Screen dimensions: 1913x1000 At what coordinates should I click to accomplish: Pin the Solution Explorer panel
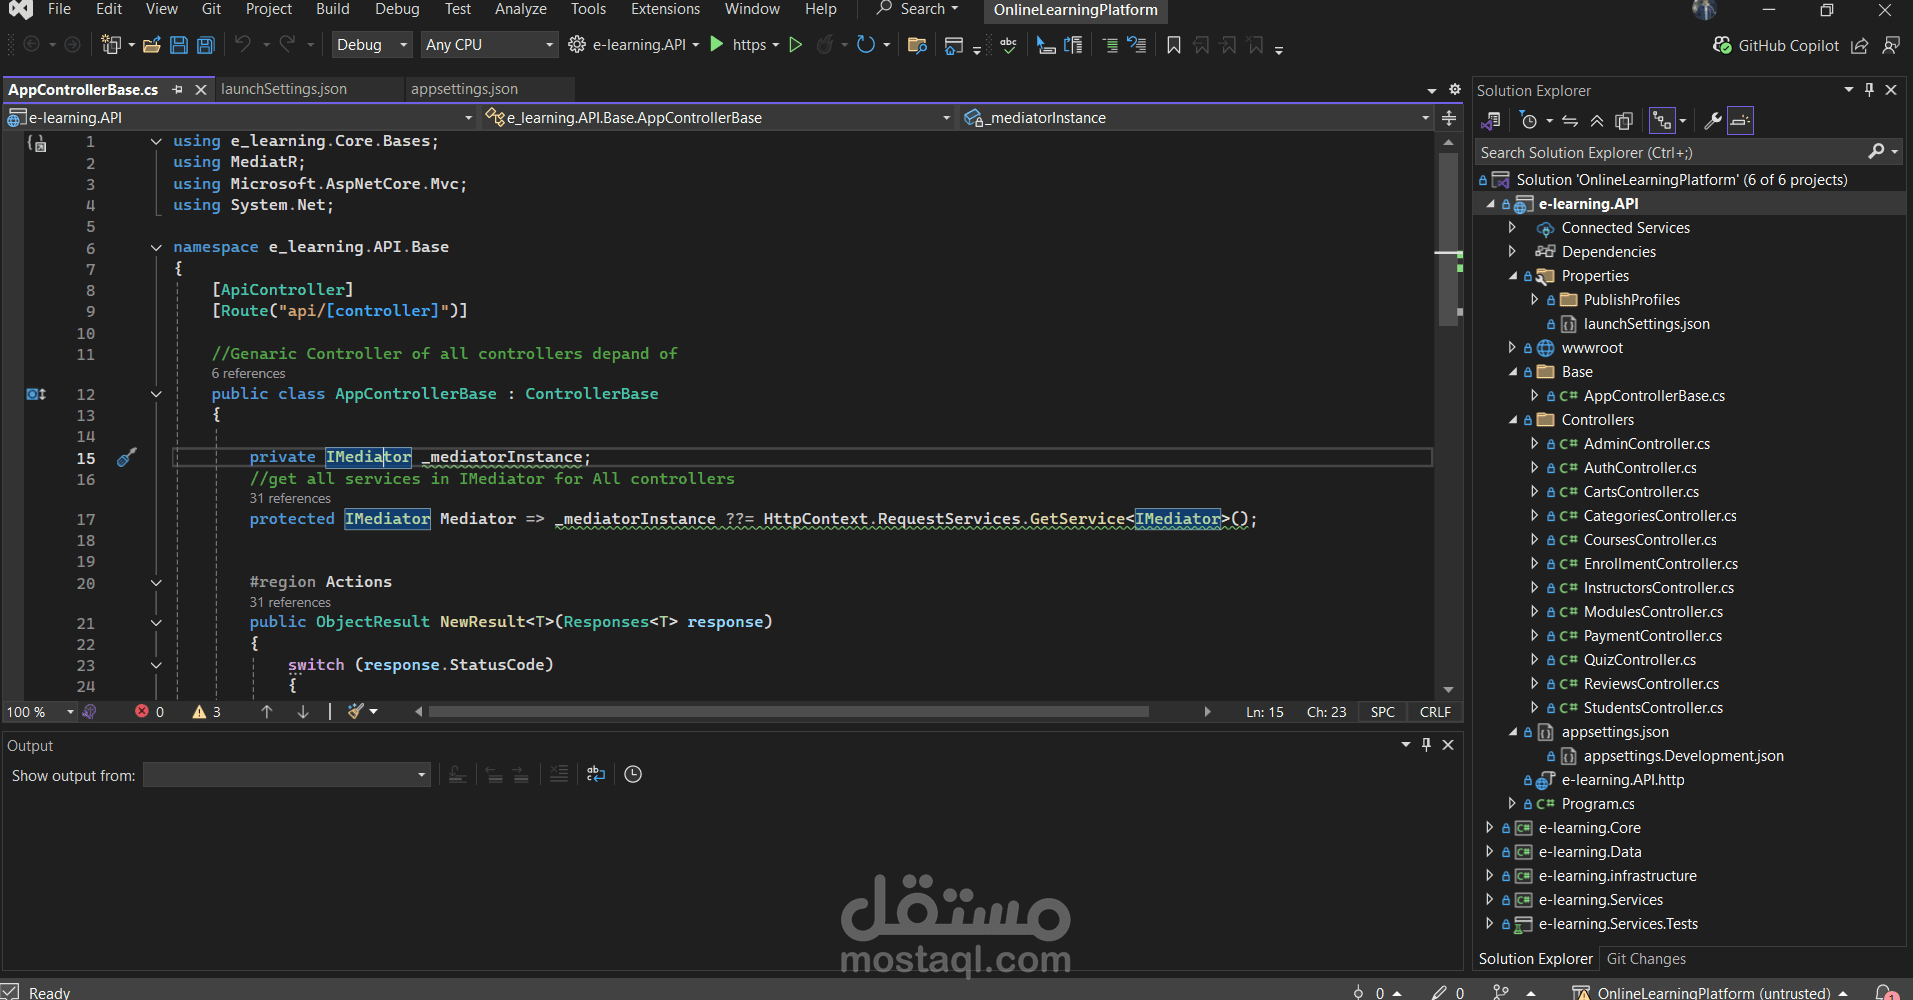pyautogui.click(x=1869, y=90)
